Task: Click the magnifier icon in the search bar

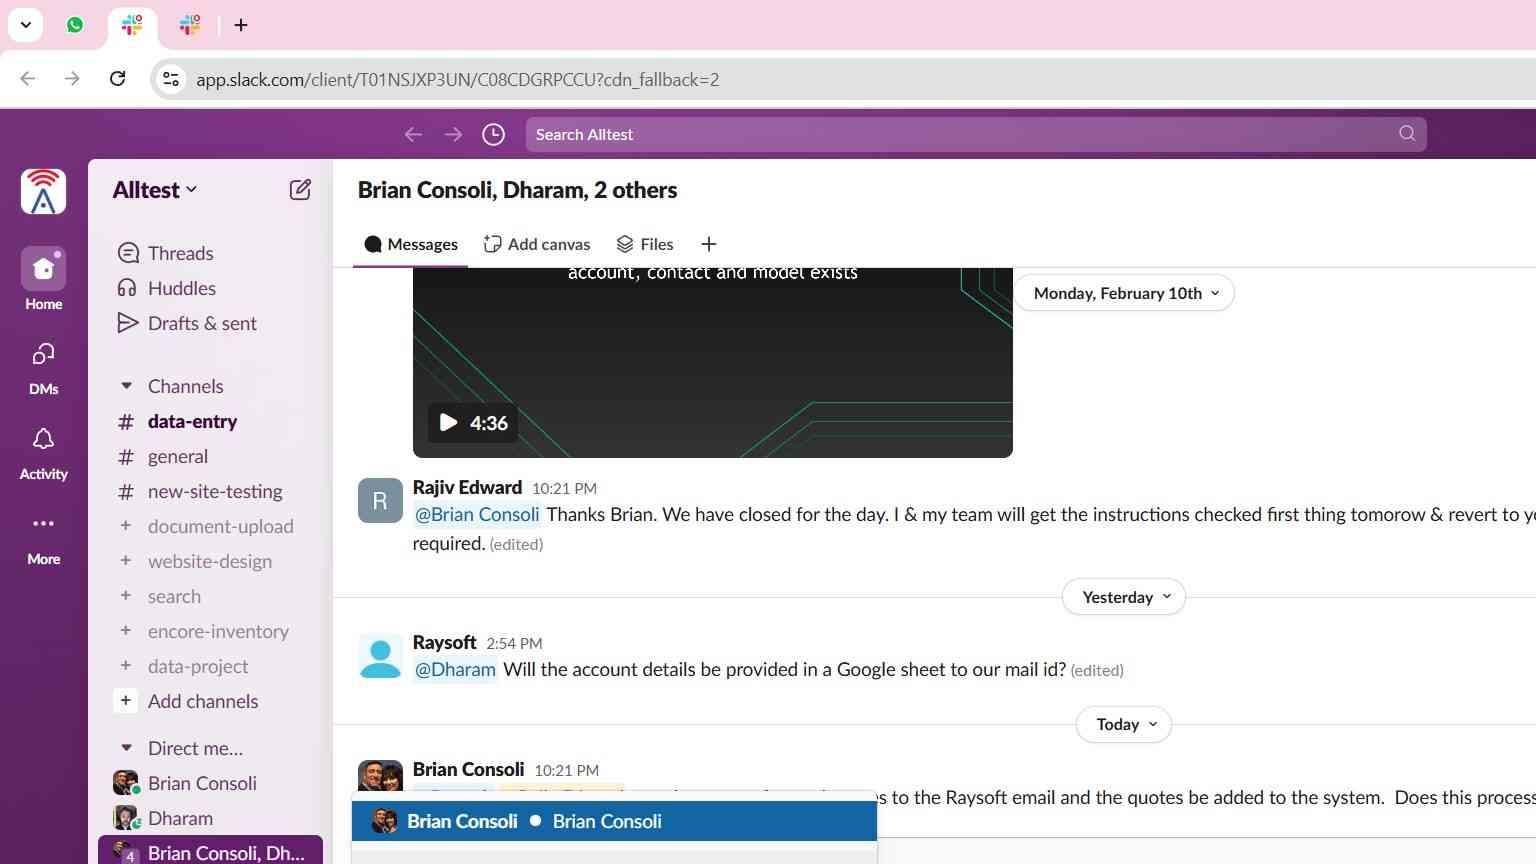Action: tap(1407, 133)
